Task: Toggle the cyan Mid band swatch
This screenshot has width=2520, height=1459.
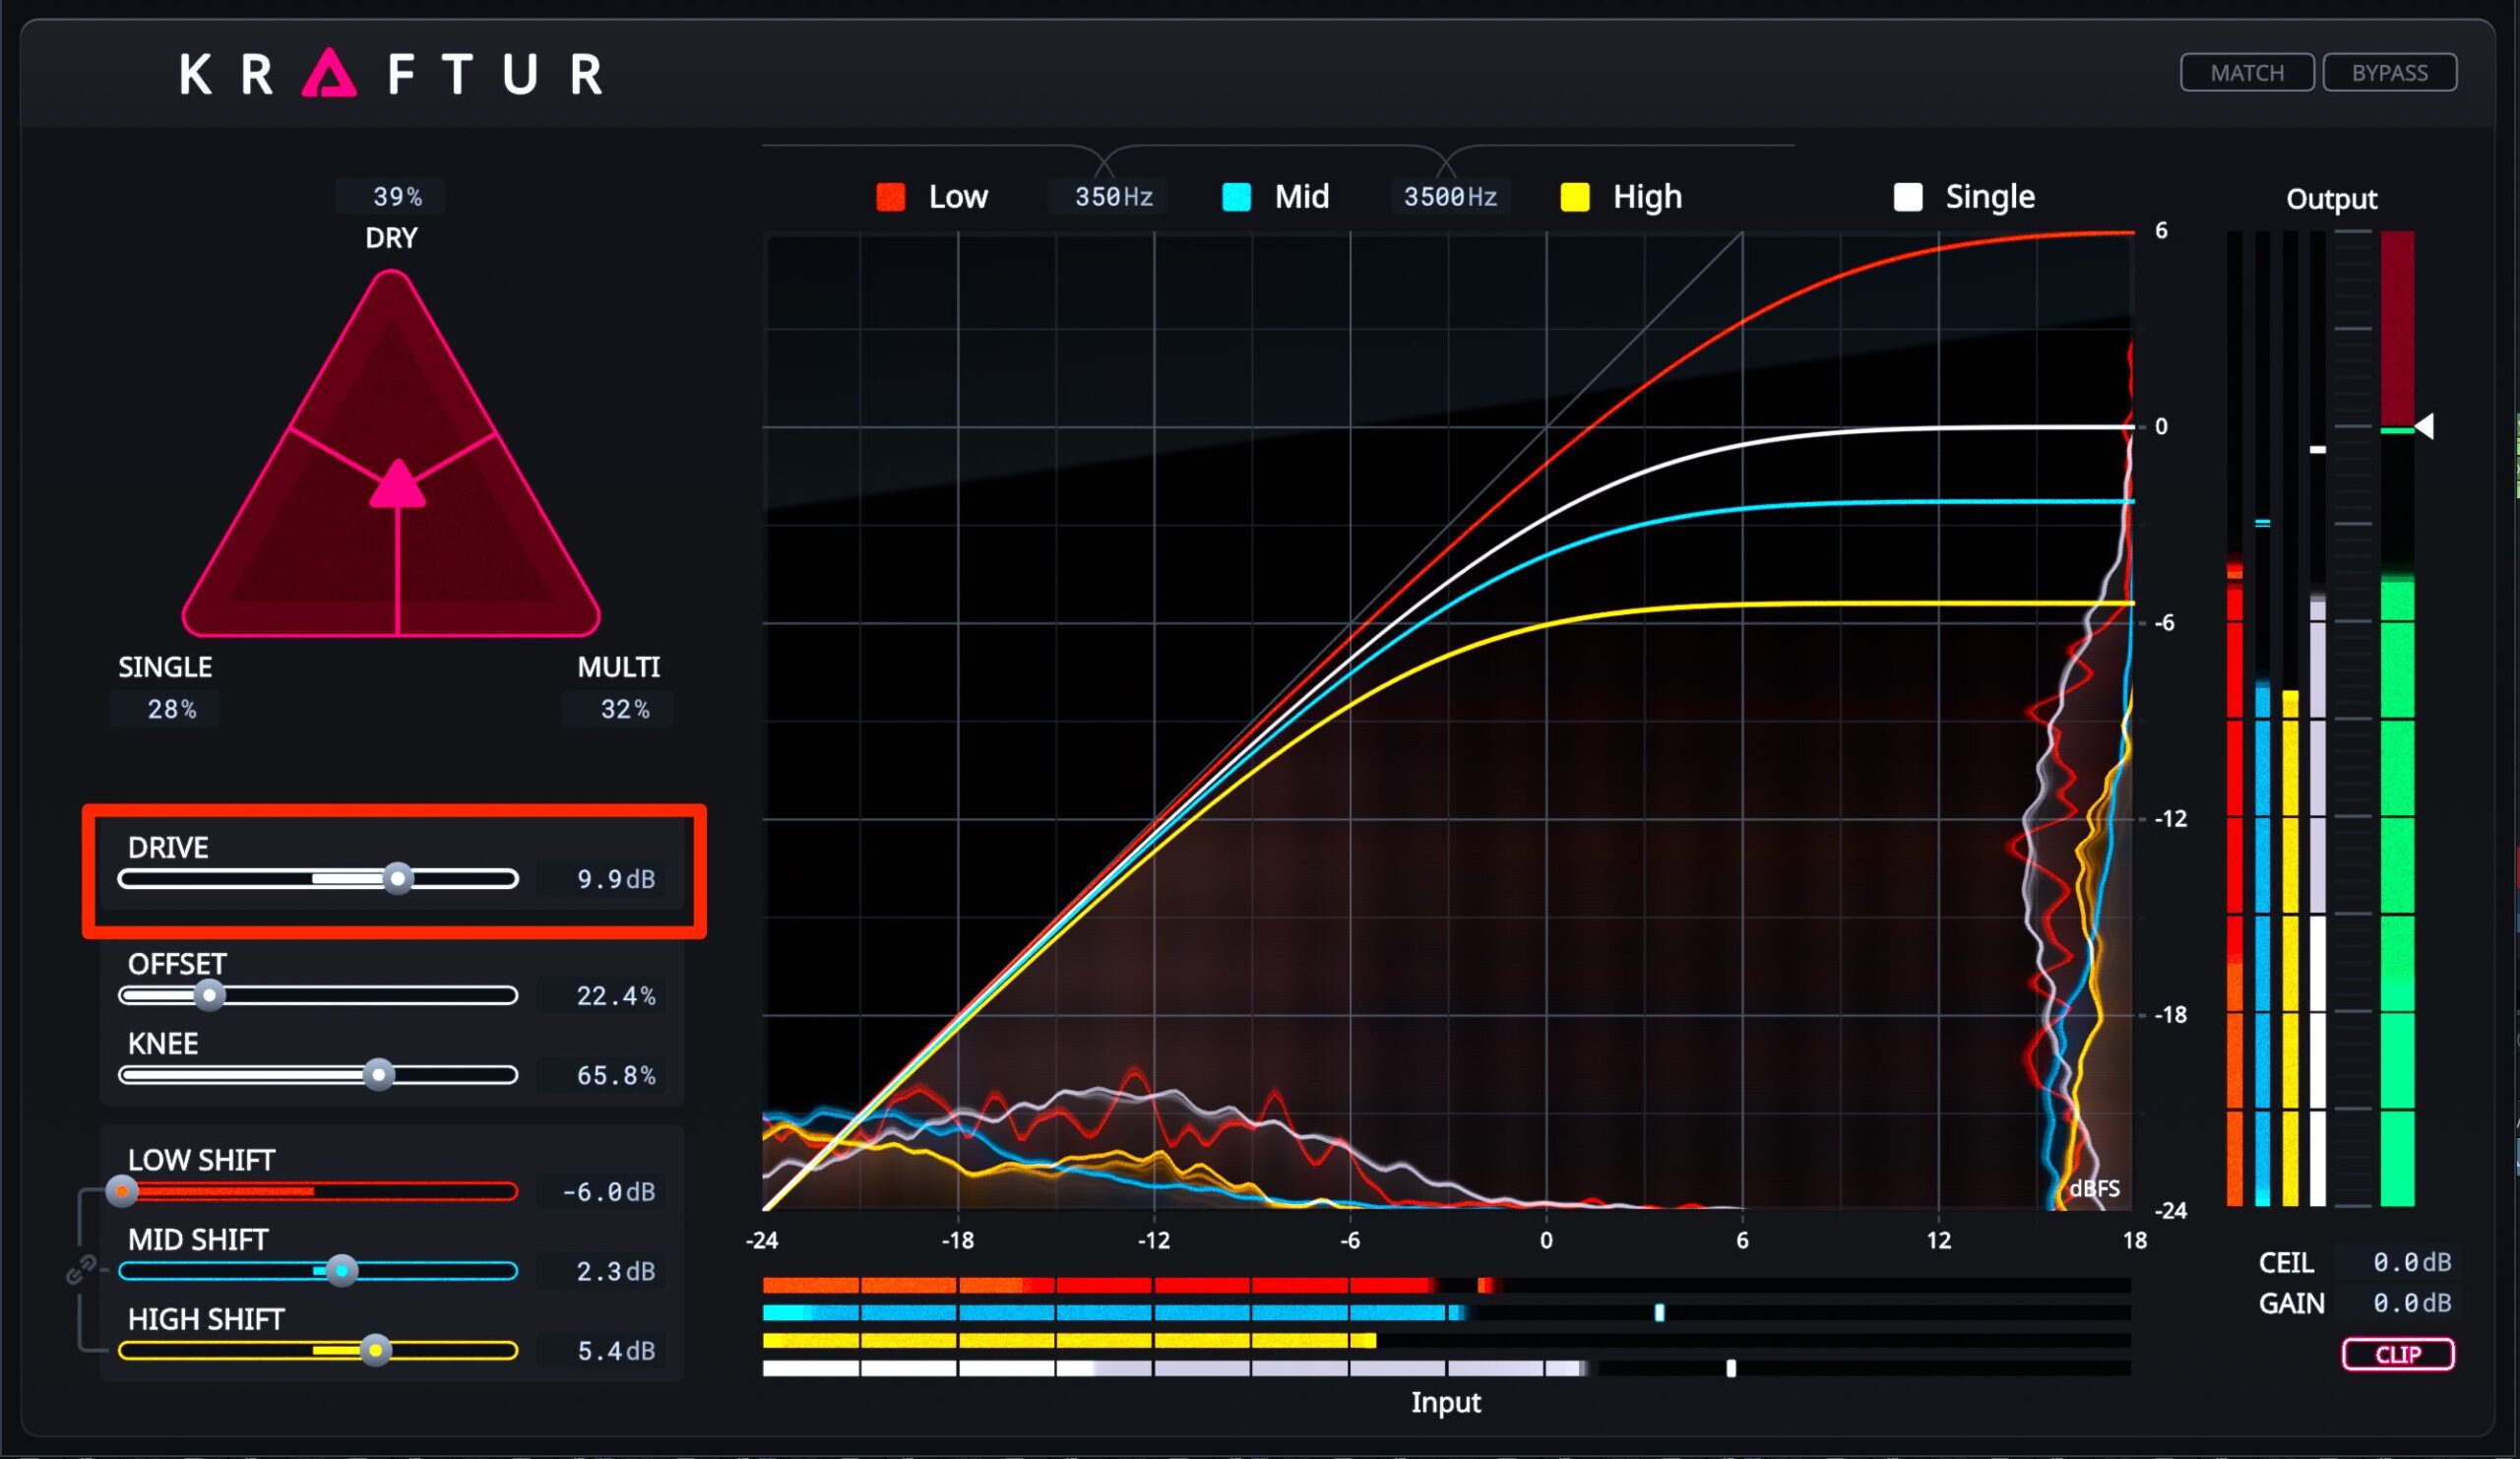Action: (1236, 197)
